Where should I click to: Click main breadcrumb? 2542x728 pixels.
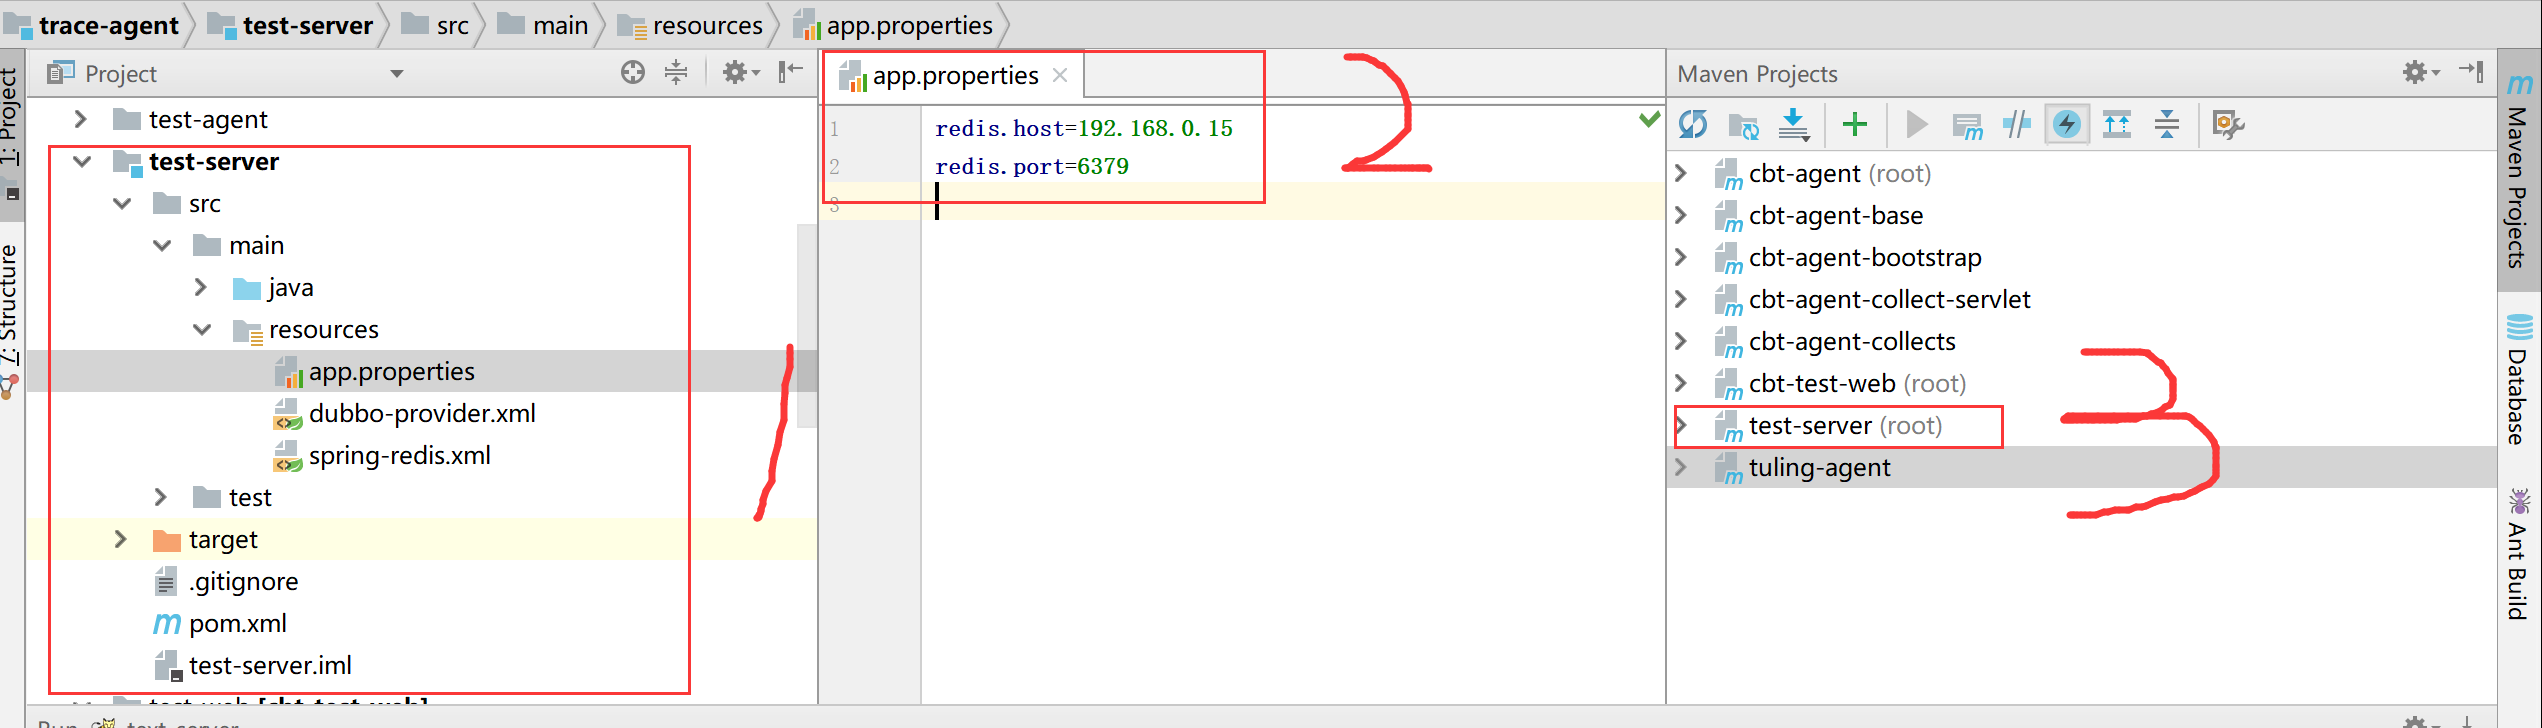[x=543, y=26]
